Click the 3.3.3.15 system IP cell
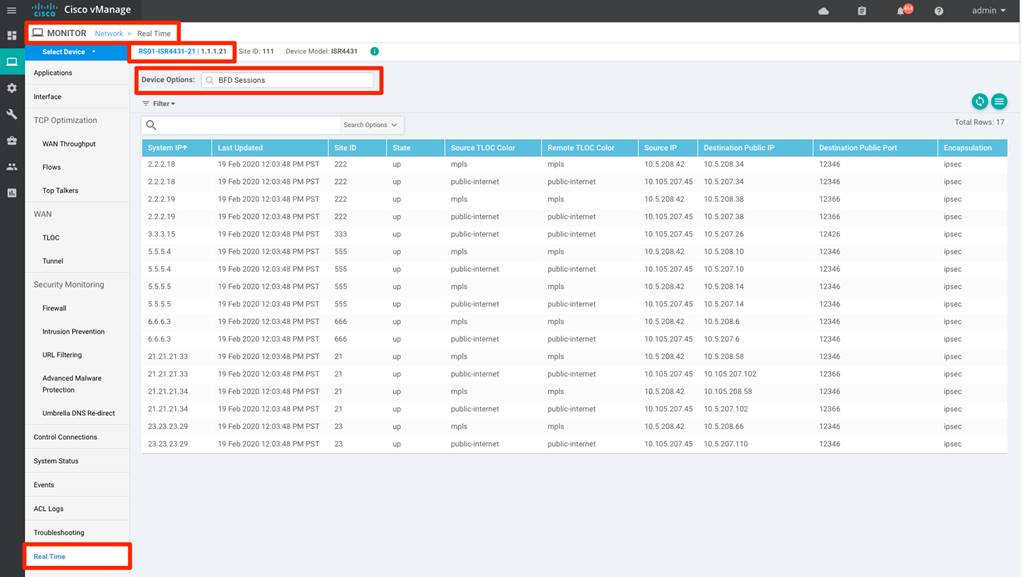1022x577 pixels. pos(162,234)
